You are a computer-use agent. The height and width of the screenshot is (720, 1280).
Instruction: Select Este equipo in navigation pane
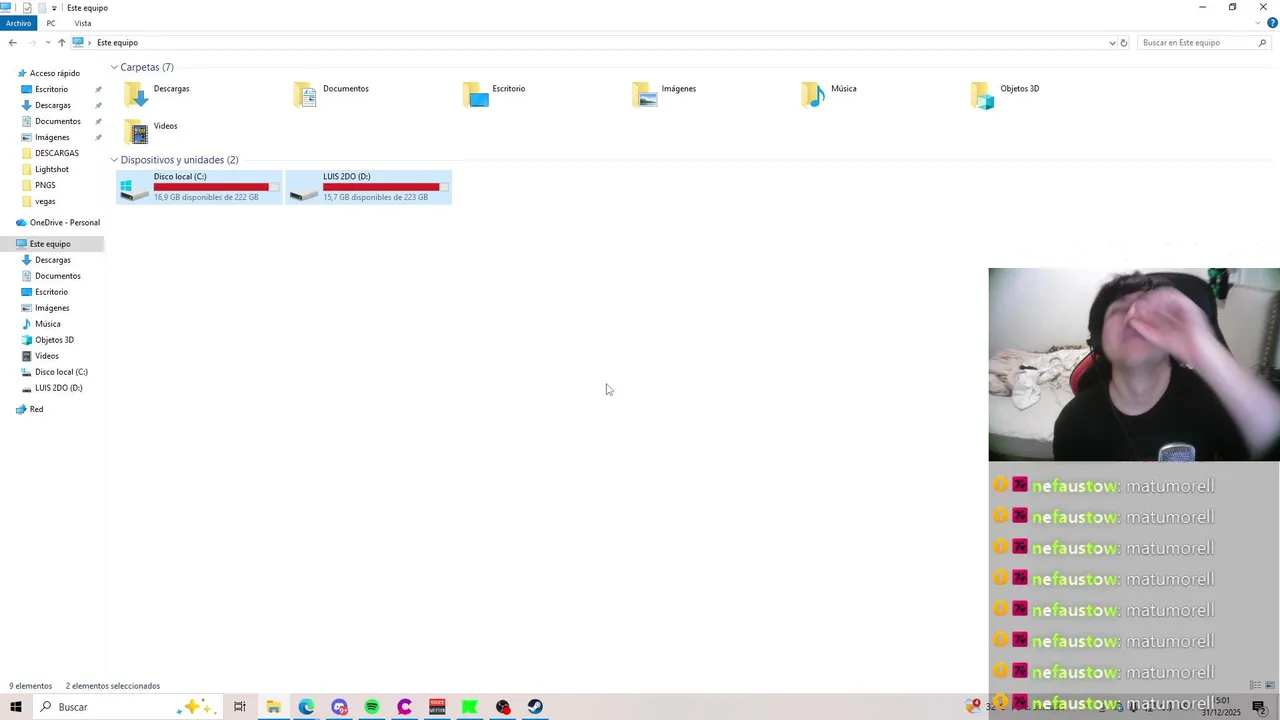point(50,244)
